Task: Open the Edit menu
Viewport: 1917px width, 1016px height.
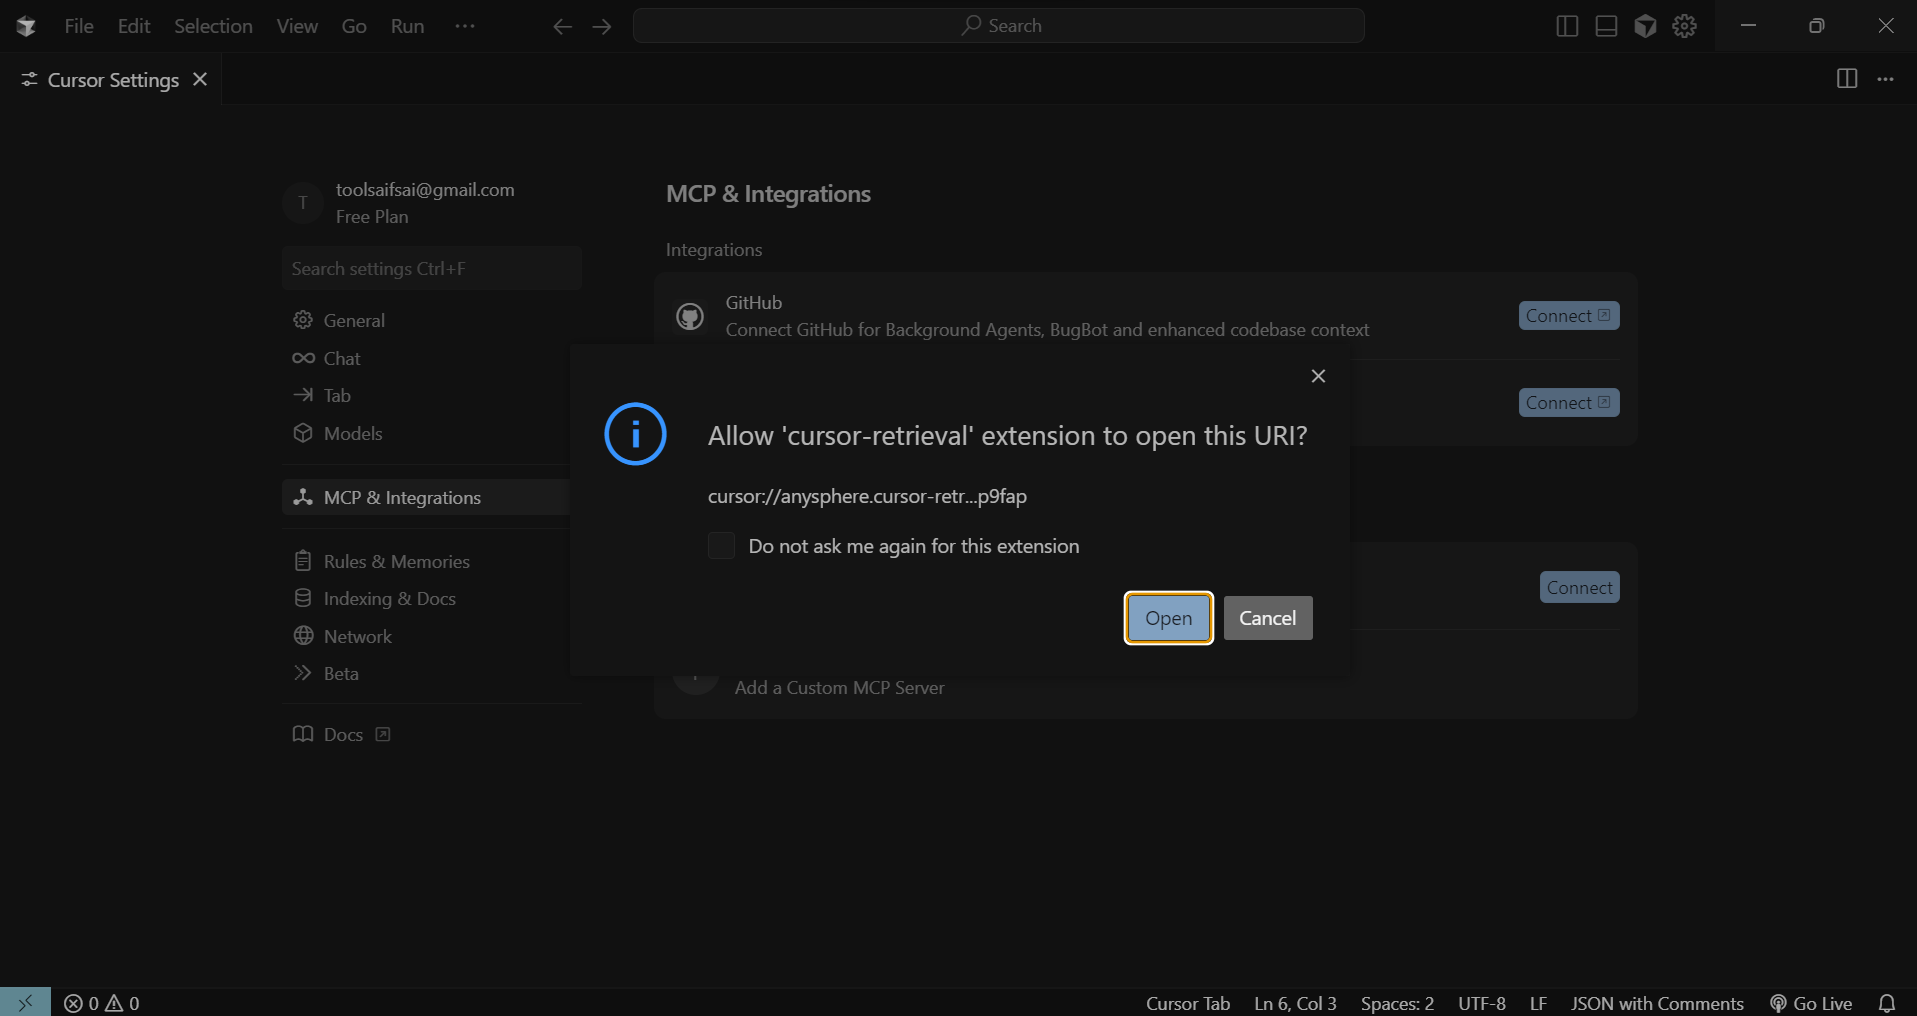Action: [x=134, y=26]
